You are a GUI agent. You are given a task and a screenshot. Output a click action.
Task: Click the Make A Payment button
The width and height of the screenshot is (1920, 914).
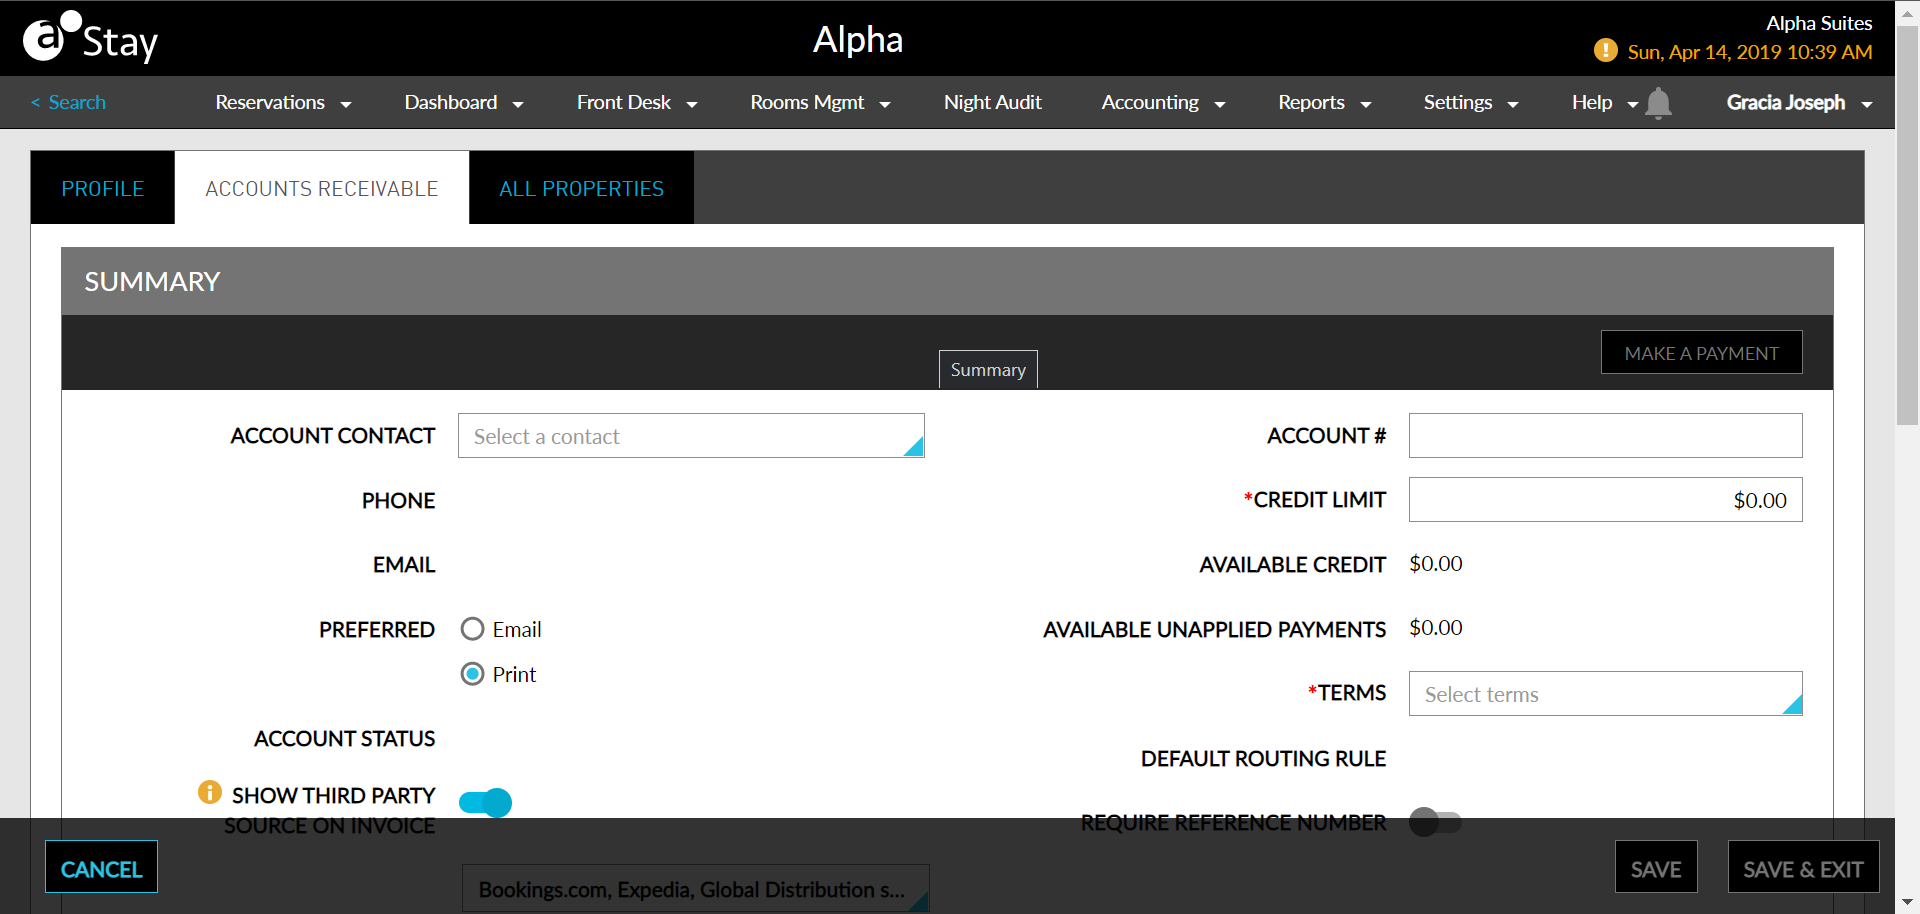tap(1701, 352)
